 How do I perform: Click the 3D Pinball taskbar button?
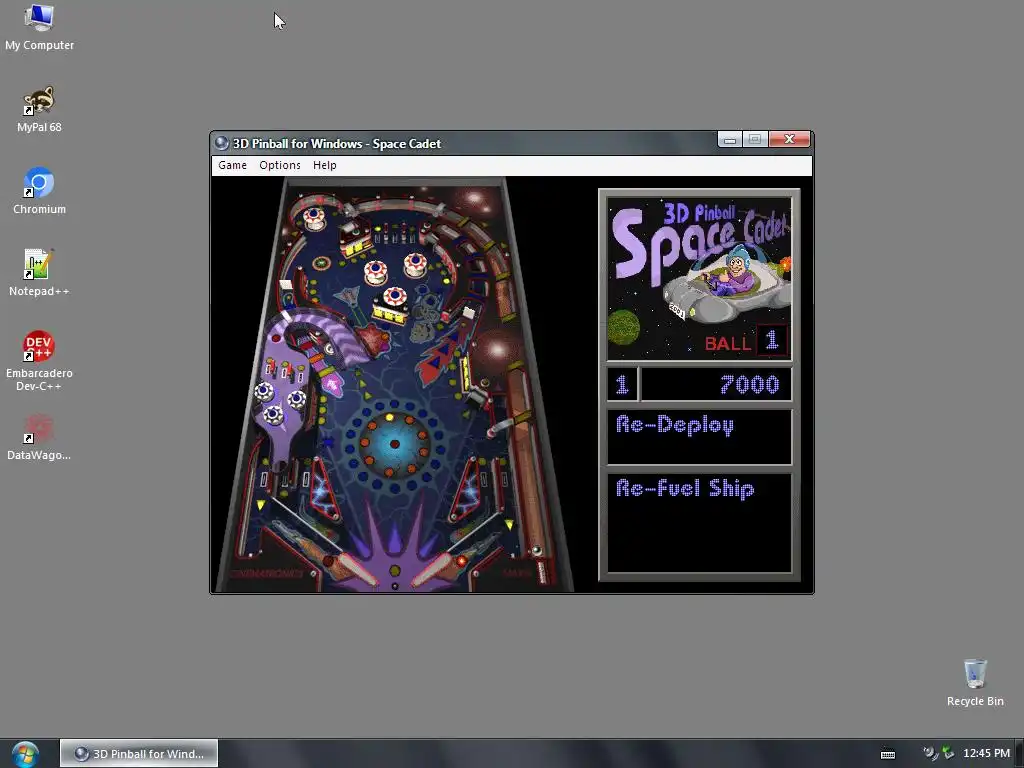pos(139,754)
